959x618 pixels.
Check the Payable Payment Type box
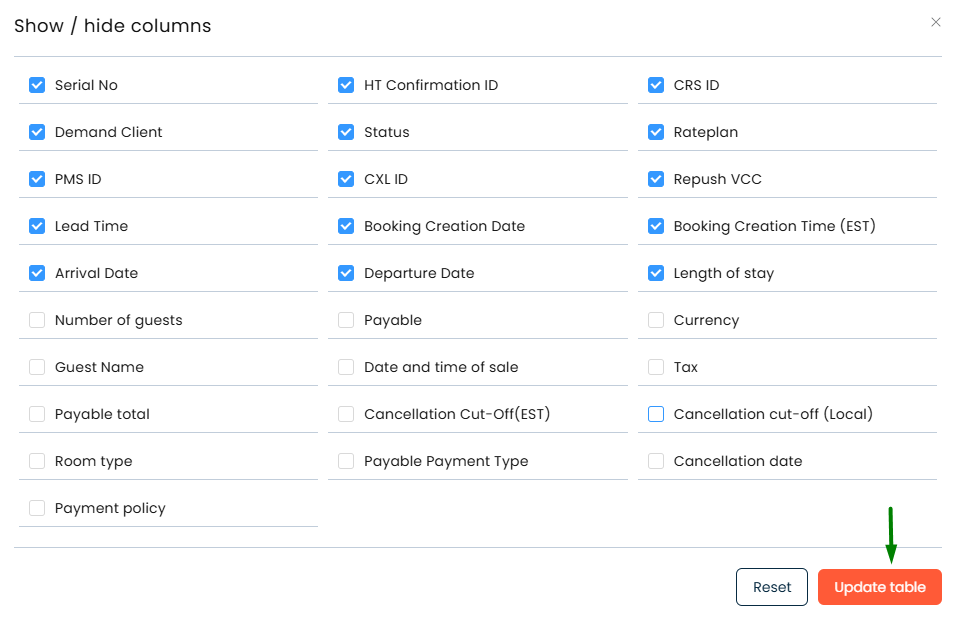pyautogui.click(x=346, y=461)
